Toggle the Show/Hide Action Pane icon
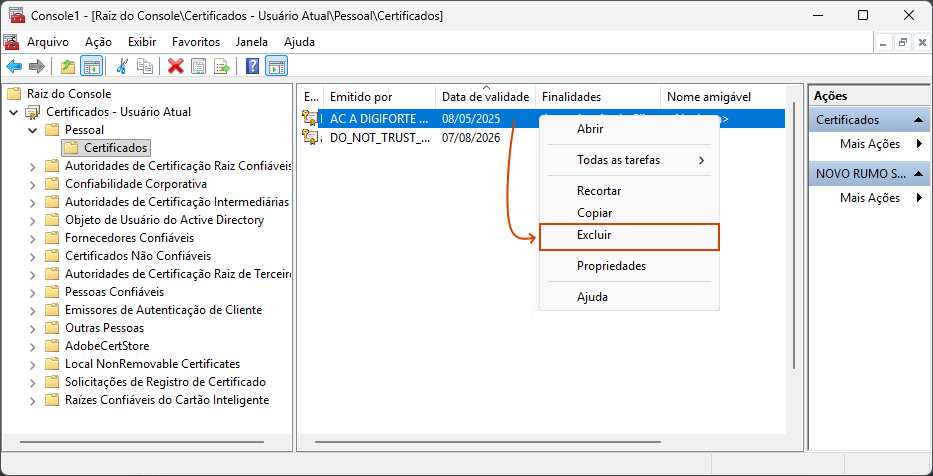Screen dimensions: 933x476 276,66
